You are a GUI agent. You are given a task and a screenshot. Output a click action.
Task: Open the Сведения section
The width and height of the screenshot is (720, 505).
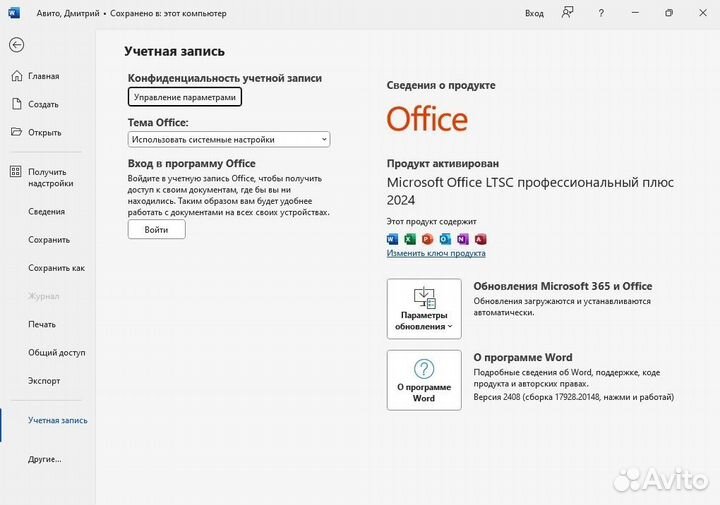(46, 212)
